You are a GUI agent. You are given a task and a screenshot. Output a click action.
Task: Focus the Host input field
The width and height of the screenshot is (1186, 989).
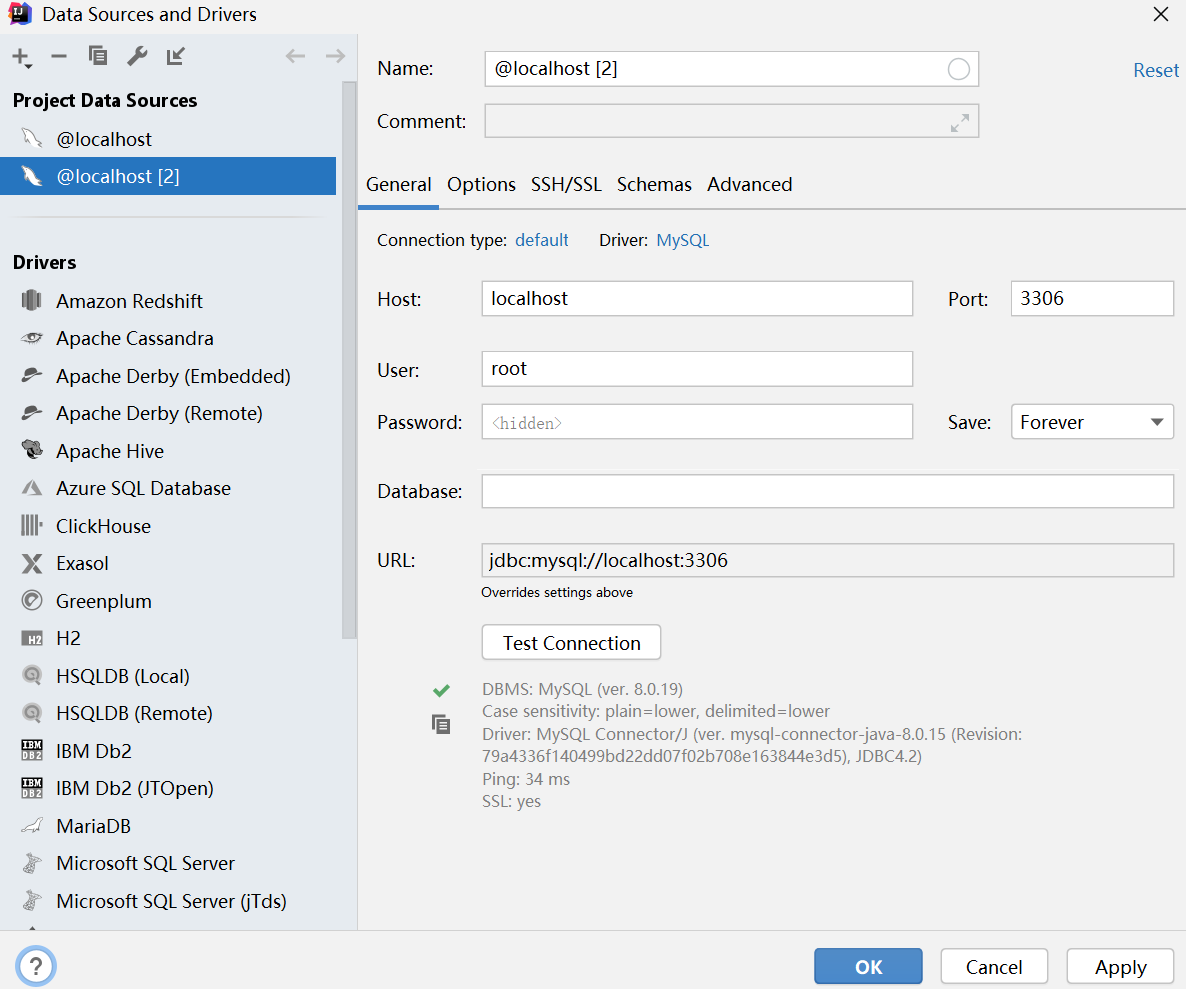697,299
